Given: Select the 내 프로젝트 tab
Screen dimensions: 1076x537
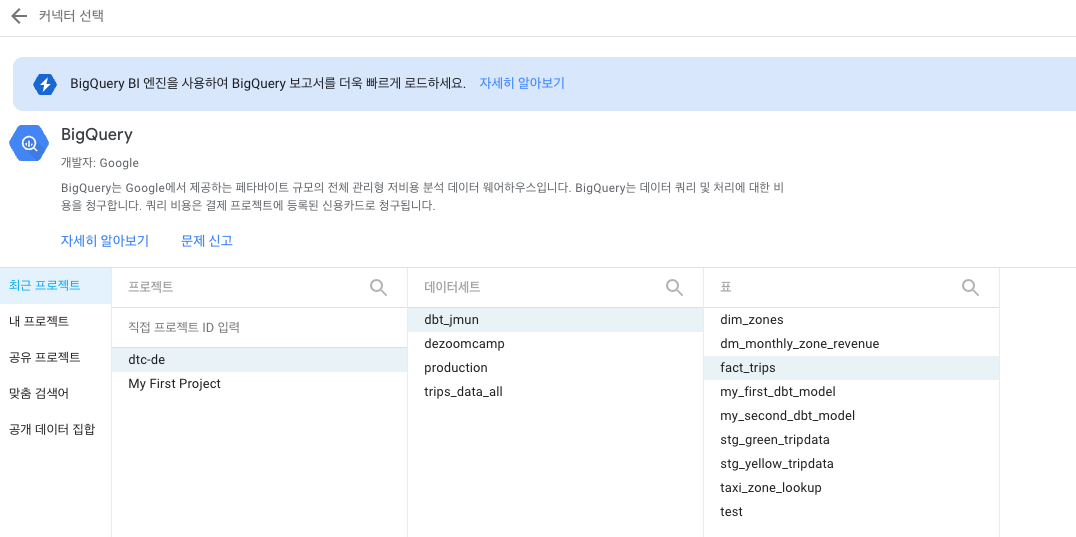Looking at the screenshot, I should pyautogui.click(x=56, y=322).
